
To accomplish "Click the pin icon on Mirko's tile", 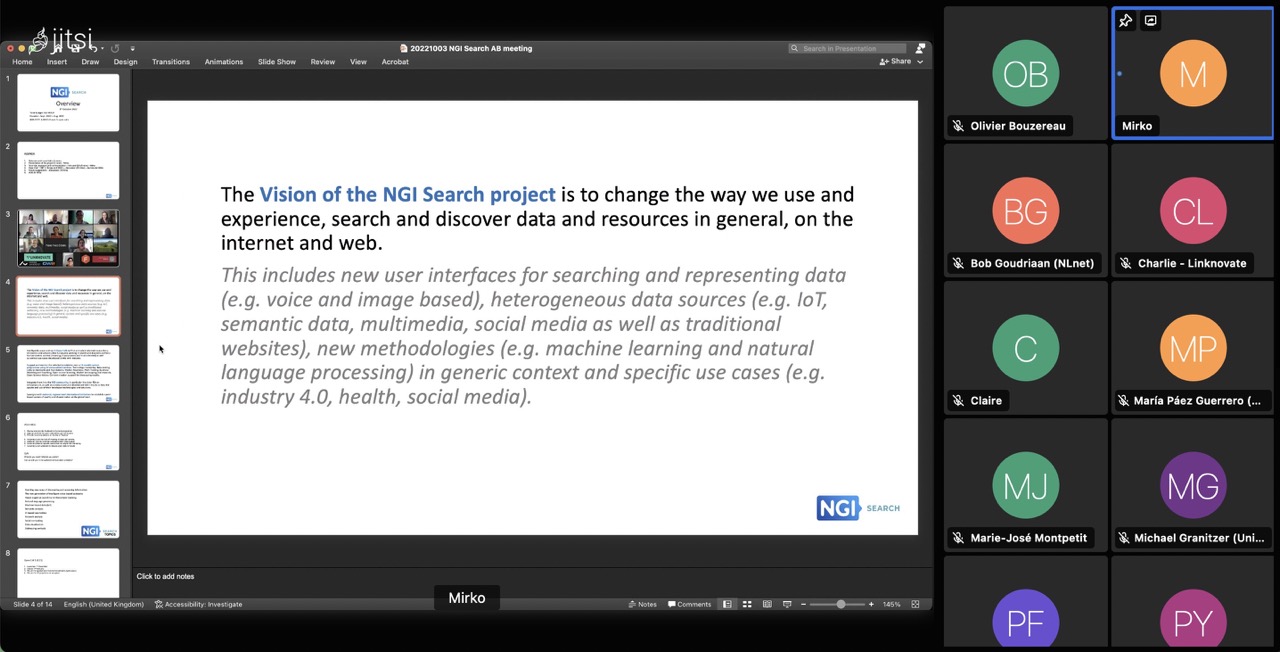I will click(1126, 21).
